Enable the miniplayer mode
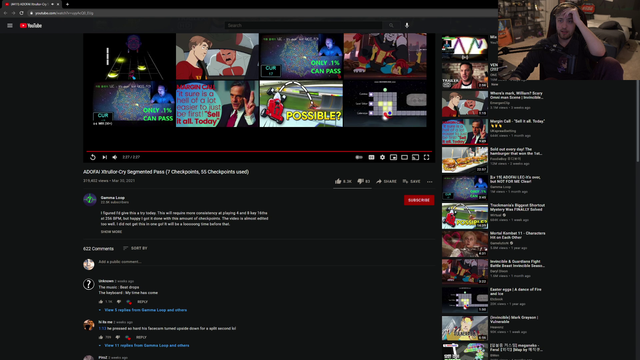The image size is (640, 360). point(393,157)
